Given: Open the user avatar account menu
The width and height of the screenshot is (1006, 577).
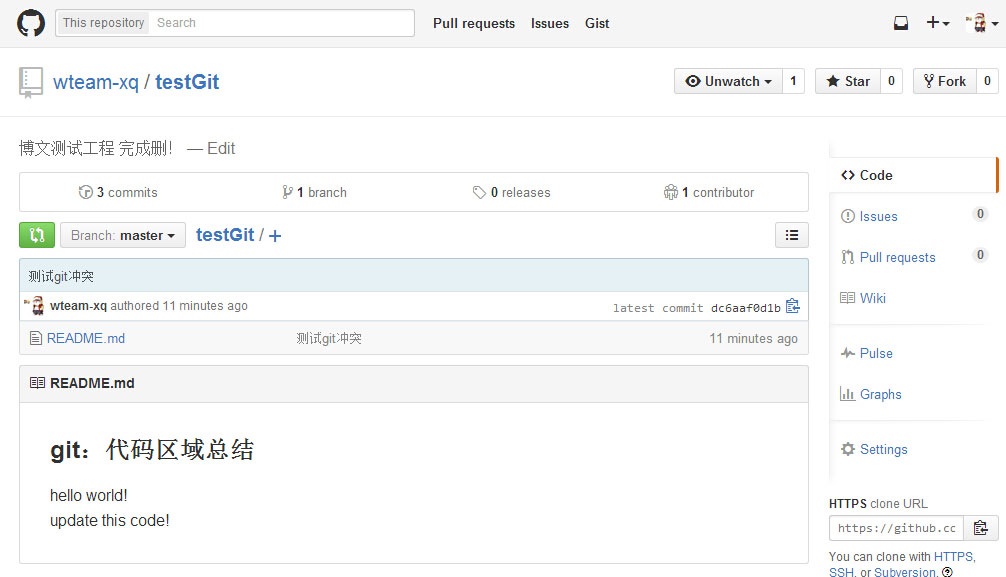Looking at the screenshot, I should pyautogui.click(x=982, y=23).
